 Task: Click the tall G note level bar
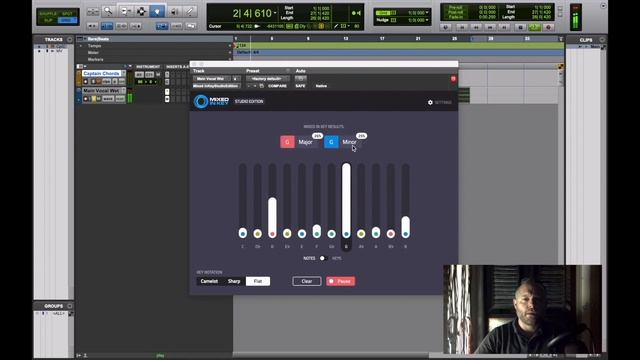tap(346, 200)
